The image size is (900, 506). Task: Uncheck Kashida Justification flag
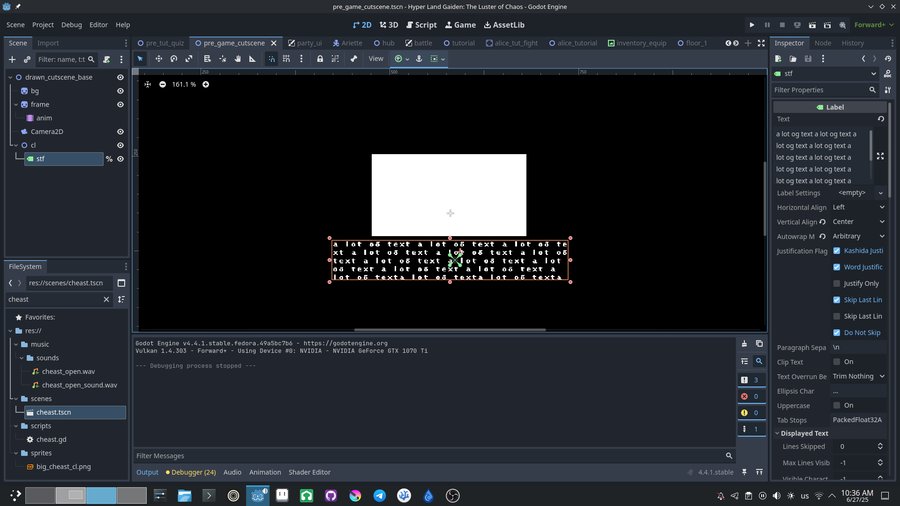tap(837, 251)
